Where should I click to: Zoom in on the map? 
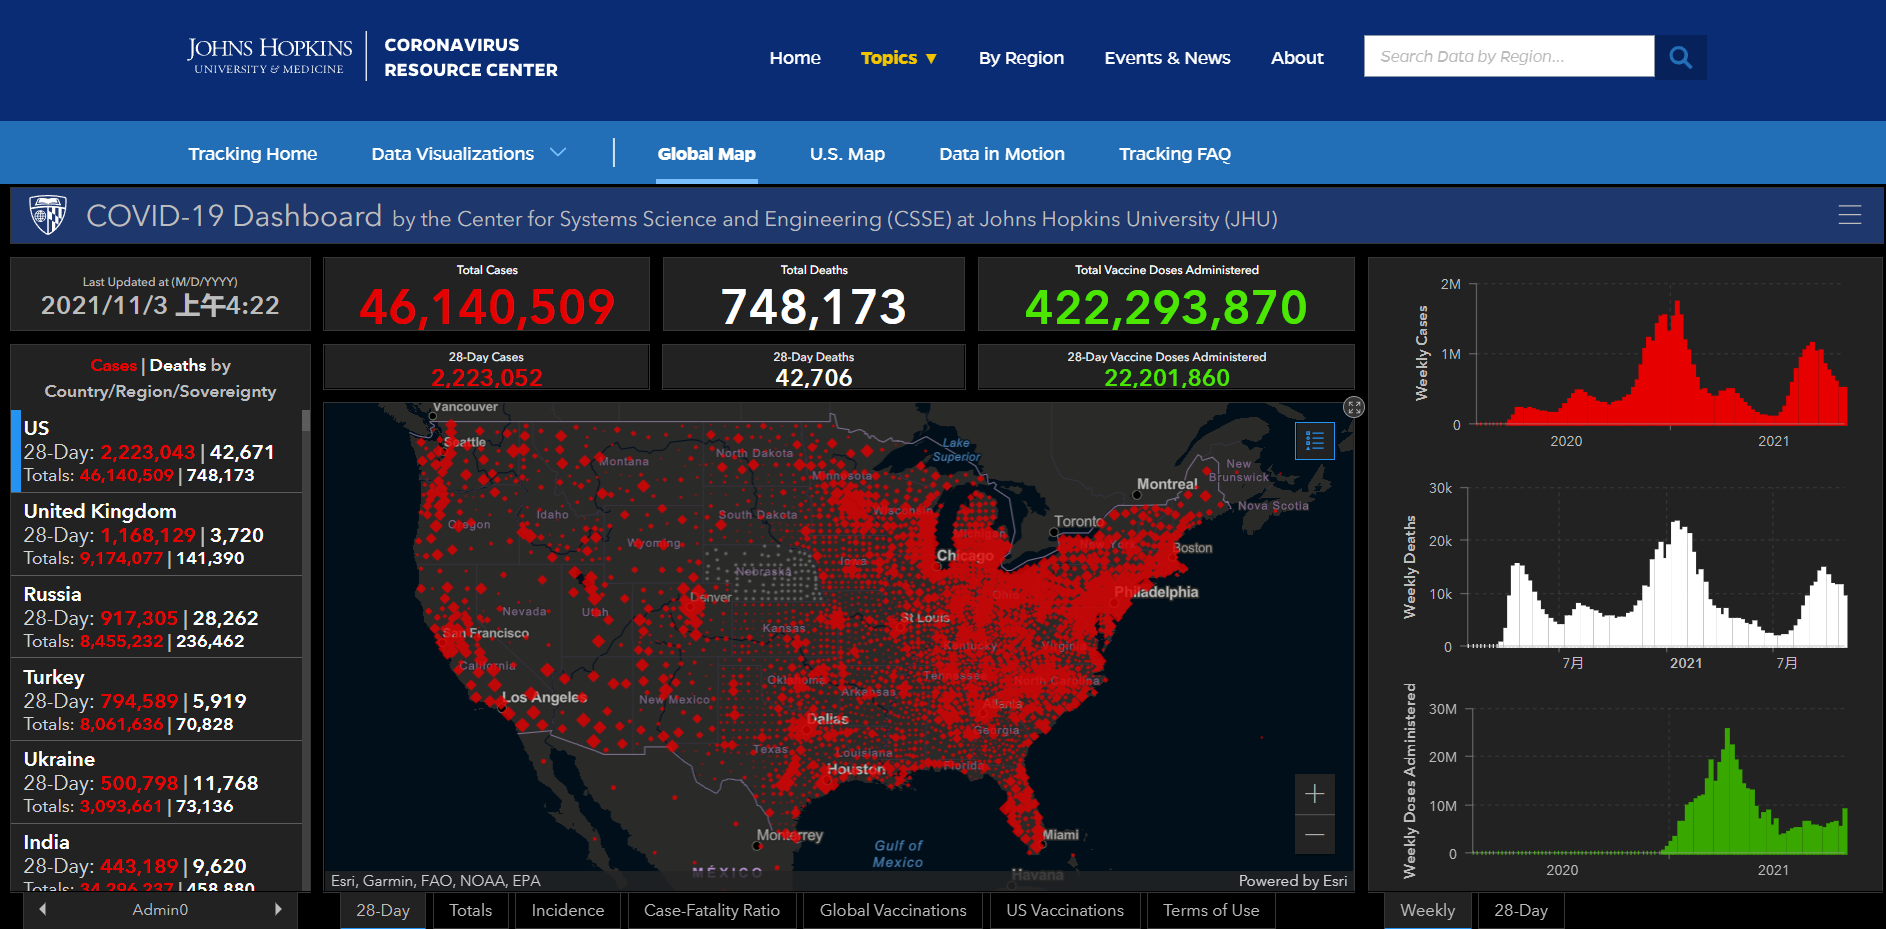coord(1315,794)
